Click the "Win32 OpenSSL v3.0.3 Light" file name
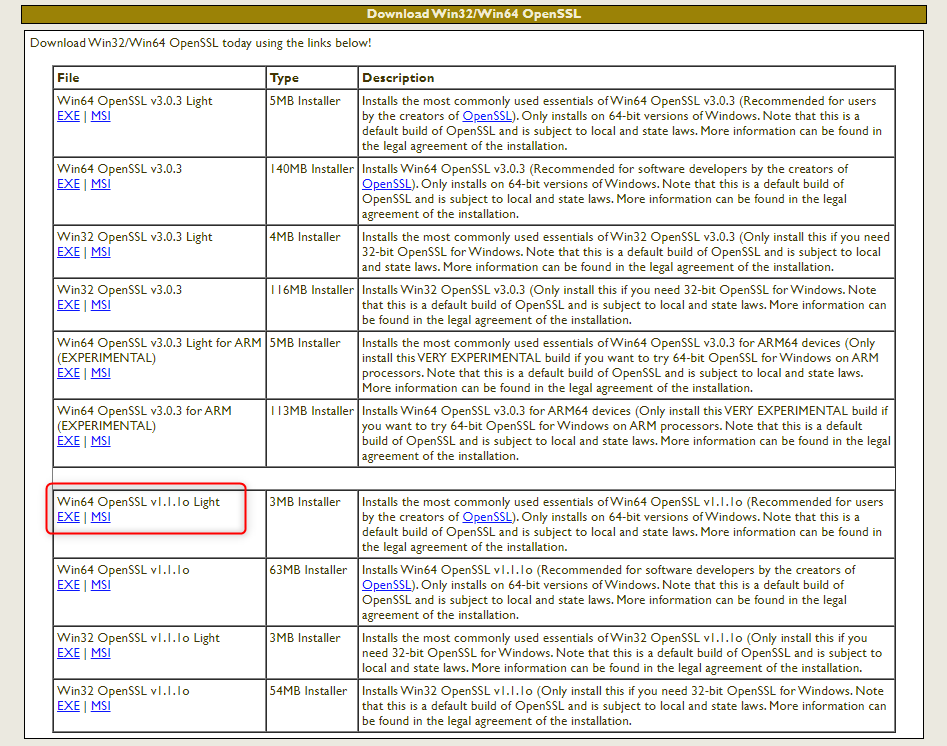 pos(135,237)
